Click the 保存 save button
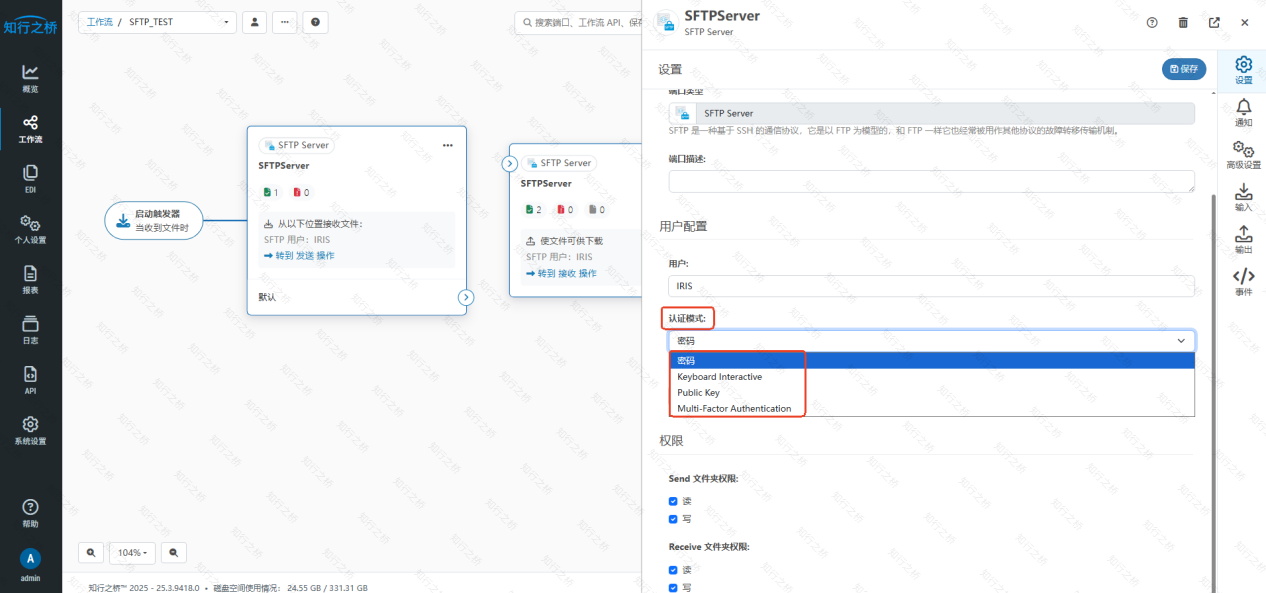 pos(1183,69)
